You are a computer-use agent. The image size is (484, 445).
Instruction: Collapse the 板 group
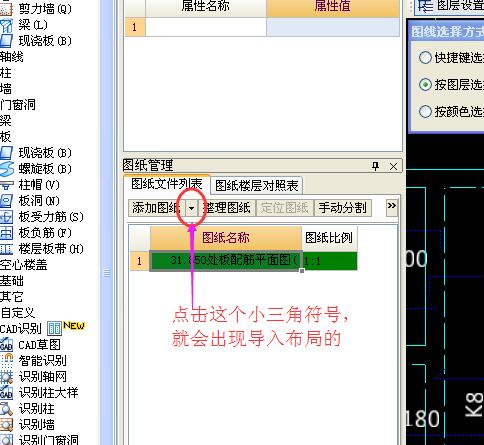[6, 137]
